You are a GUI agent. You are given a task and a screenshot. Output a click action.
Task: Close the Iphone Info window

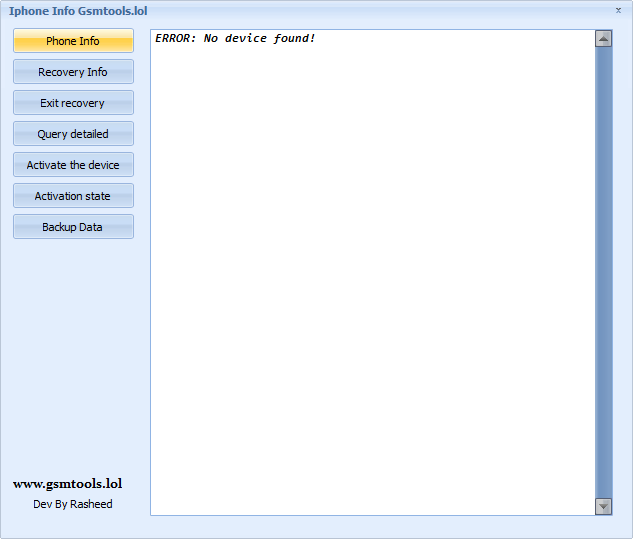618,10
